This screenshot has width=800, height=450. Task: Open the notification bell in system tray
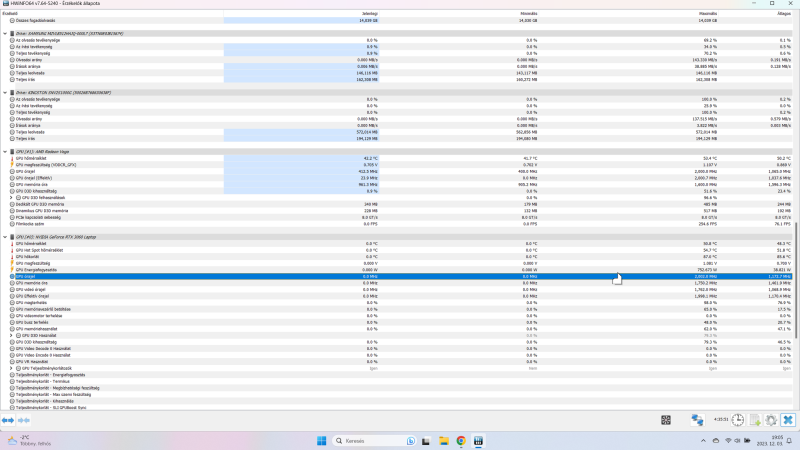(789, 441)
